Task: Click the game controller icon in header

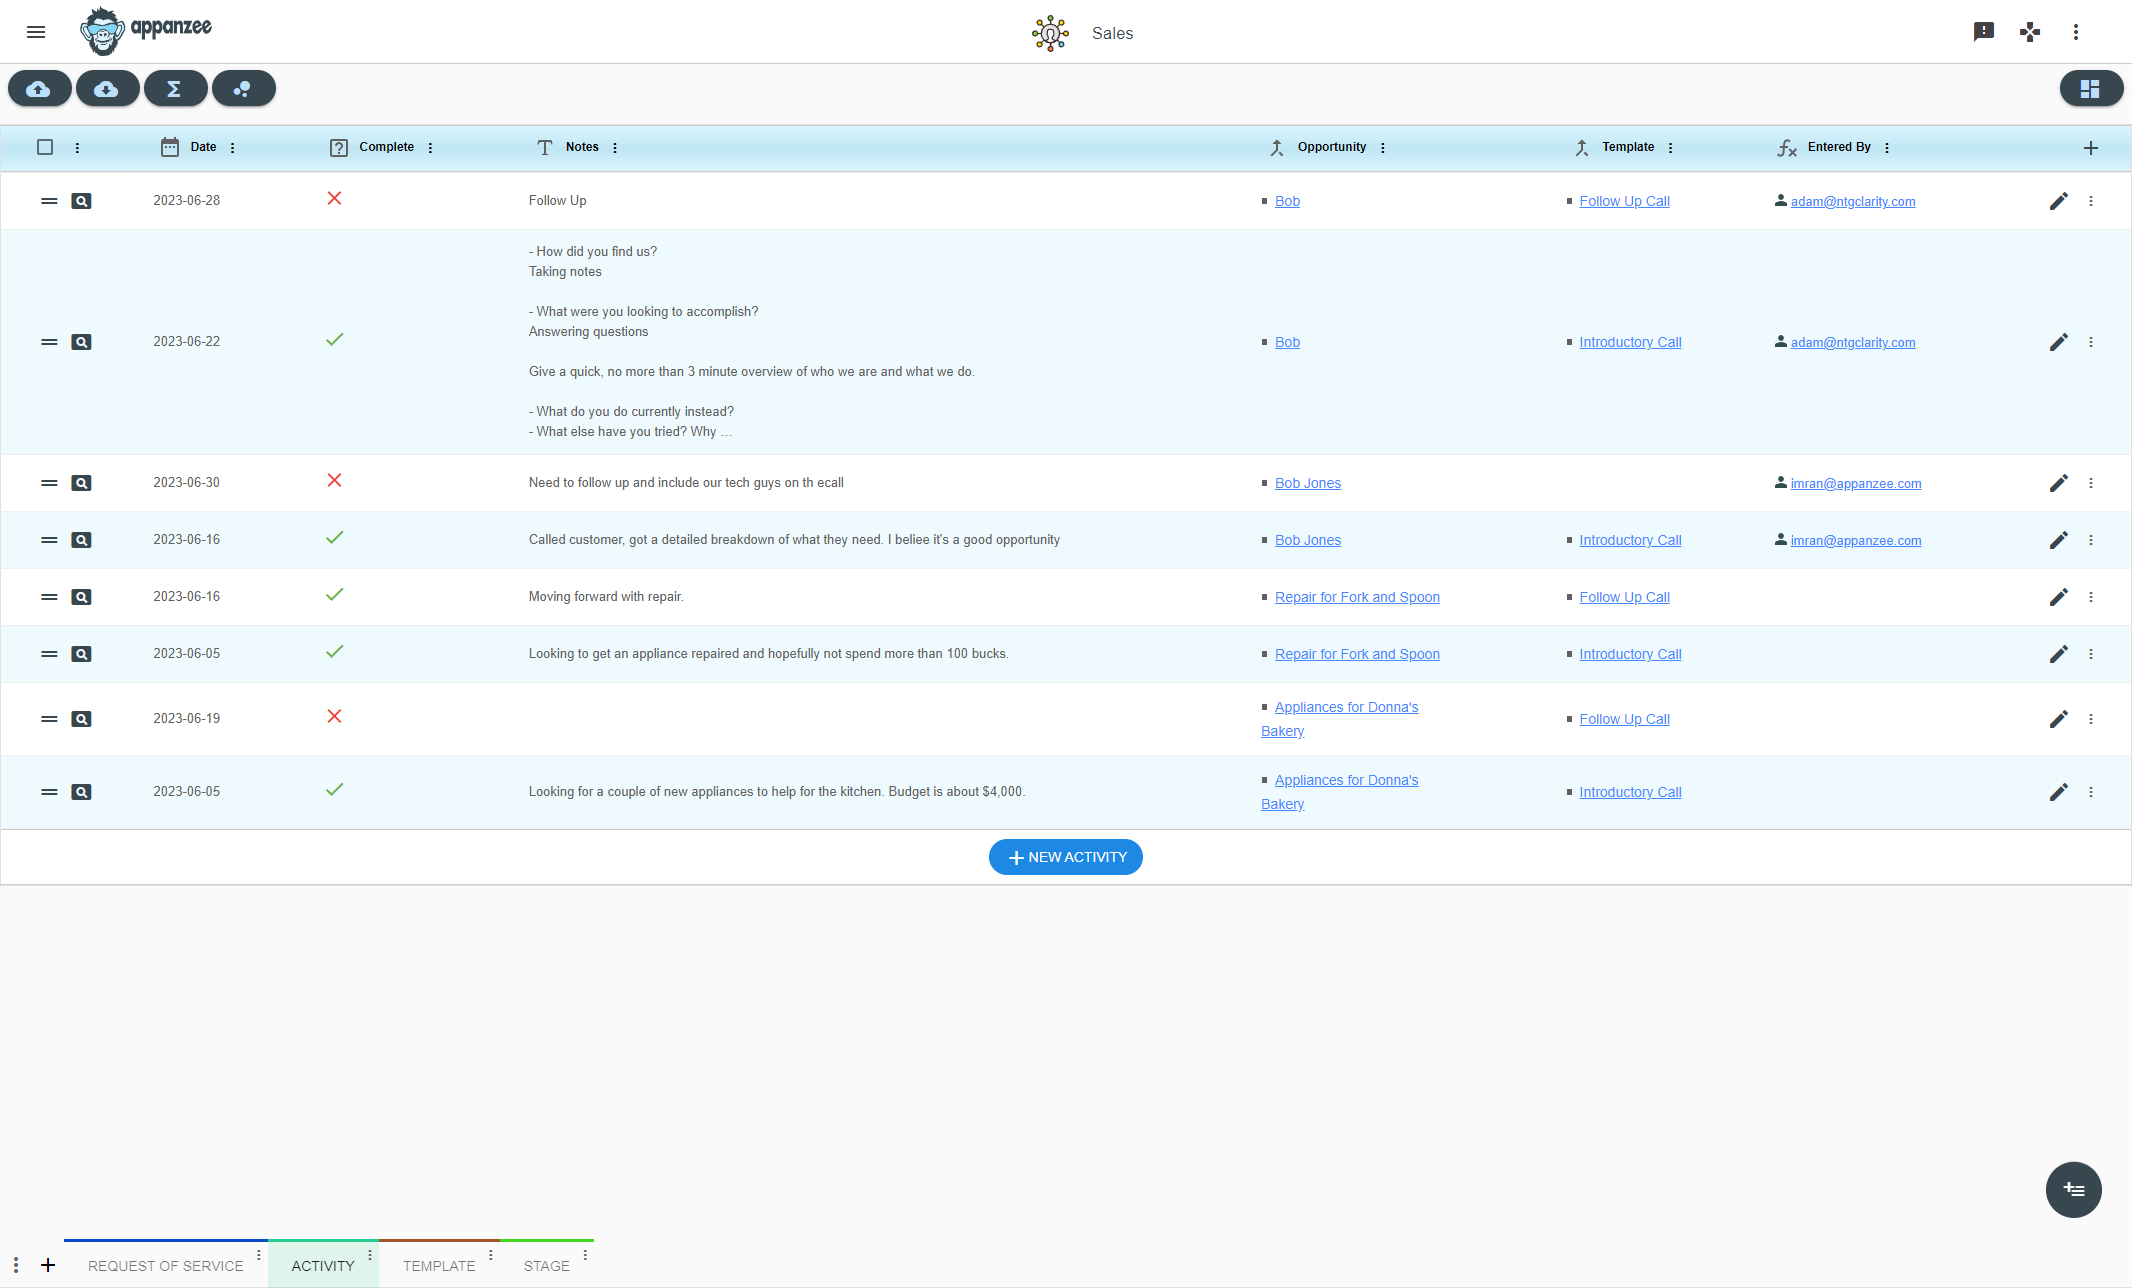Action: click(2030, 32)
